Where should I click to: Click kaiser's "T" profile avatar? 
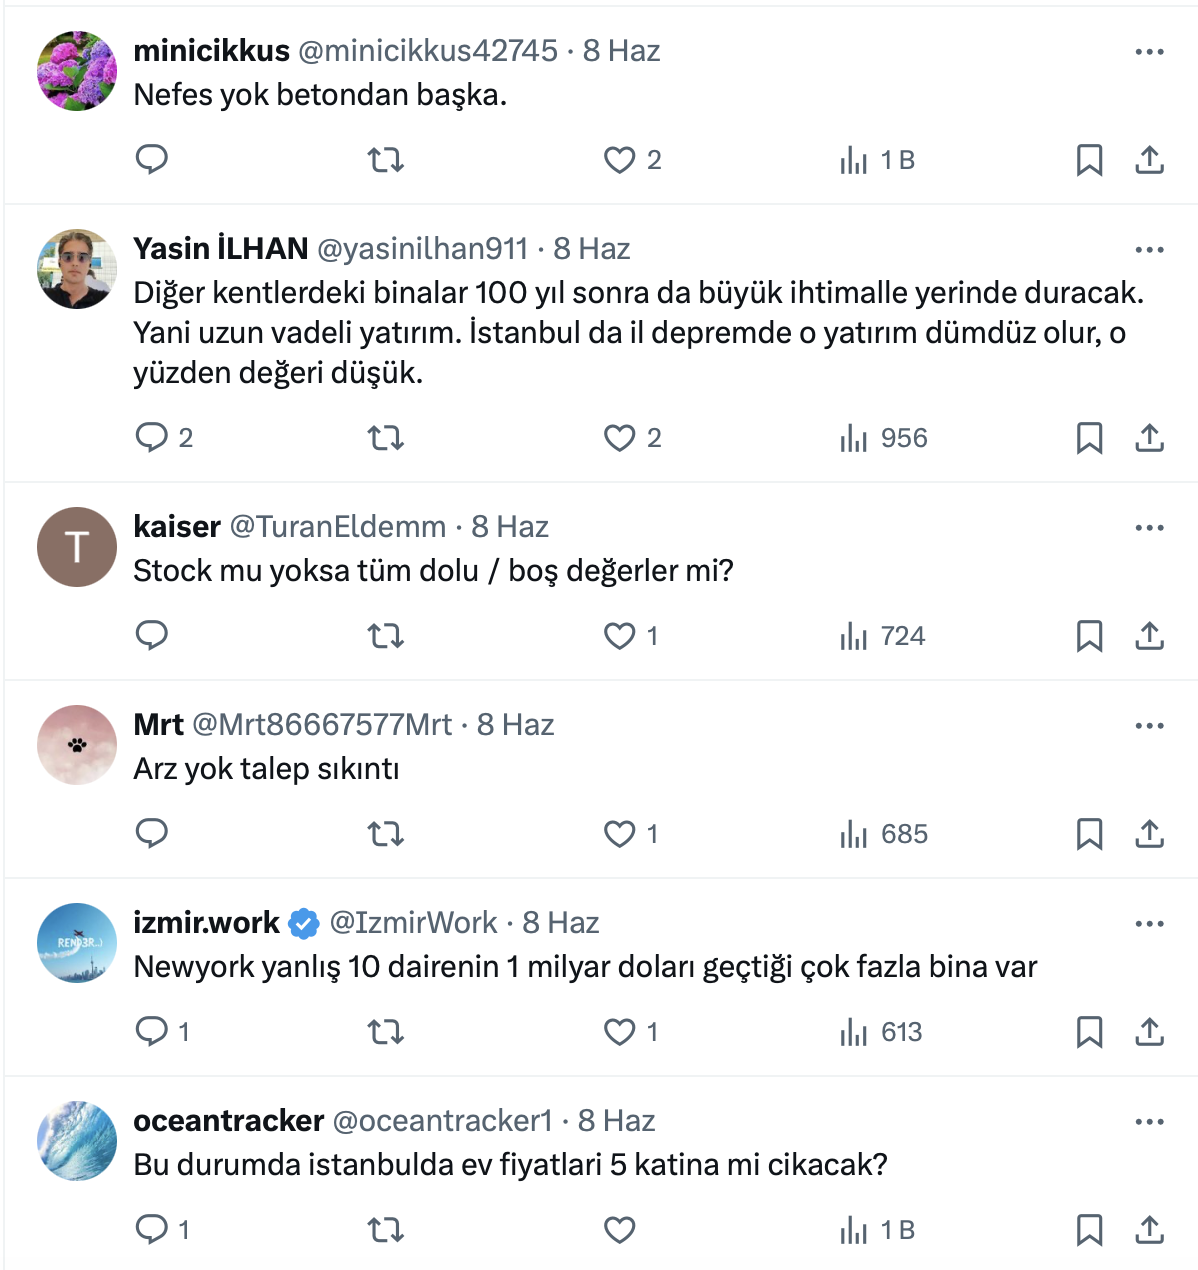point(77,547)
